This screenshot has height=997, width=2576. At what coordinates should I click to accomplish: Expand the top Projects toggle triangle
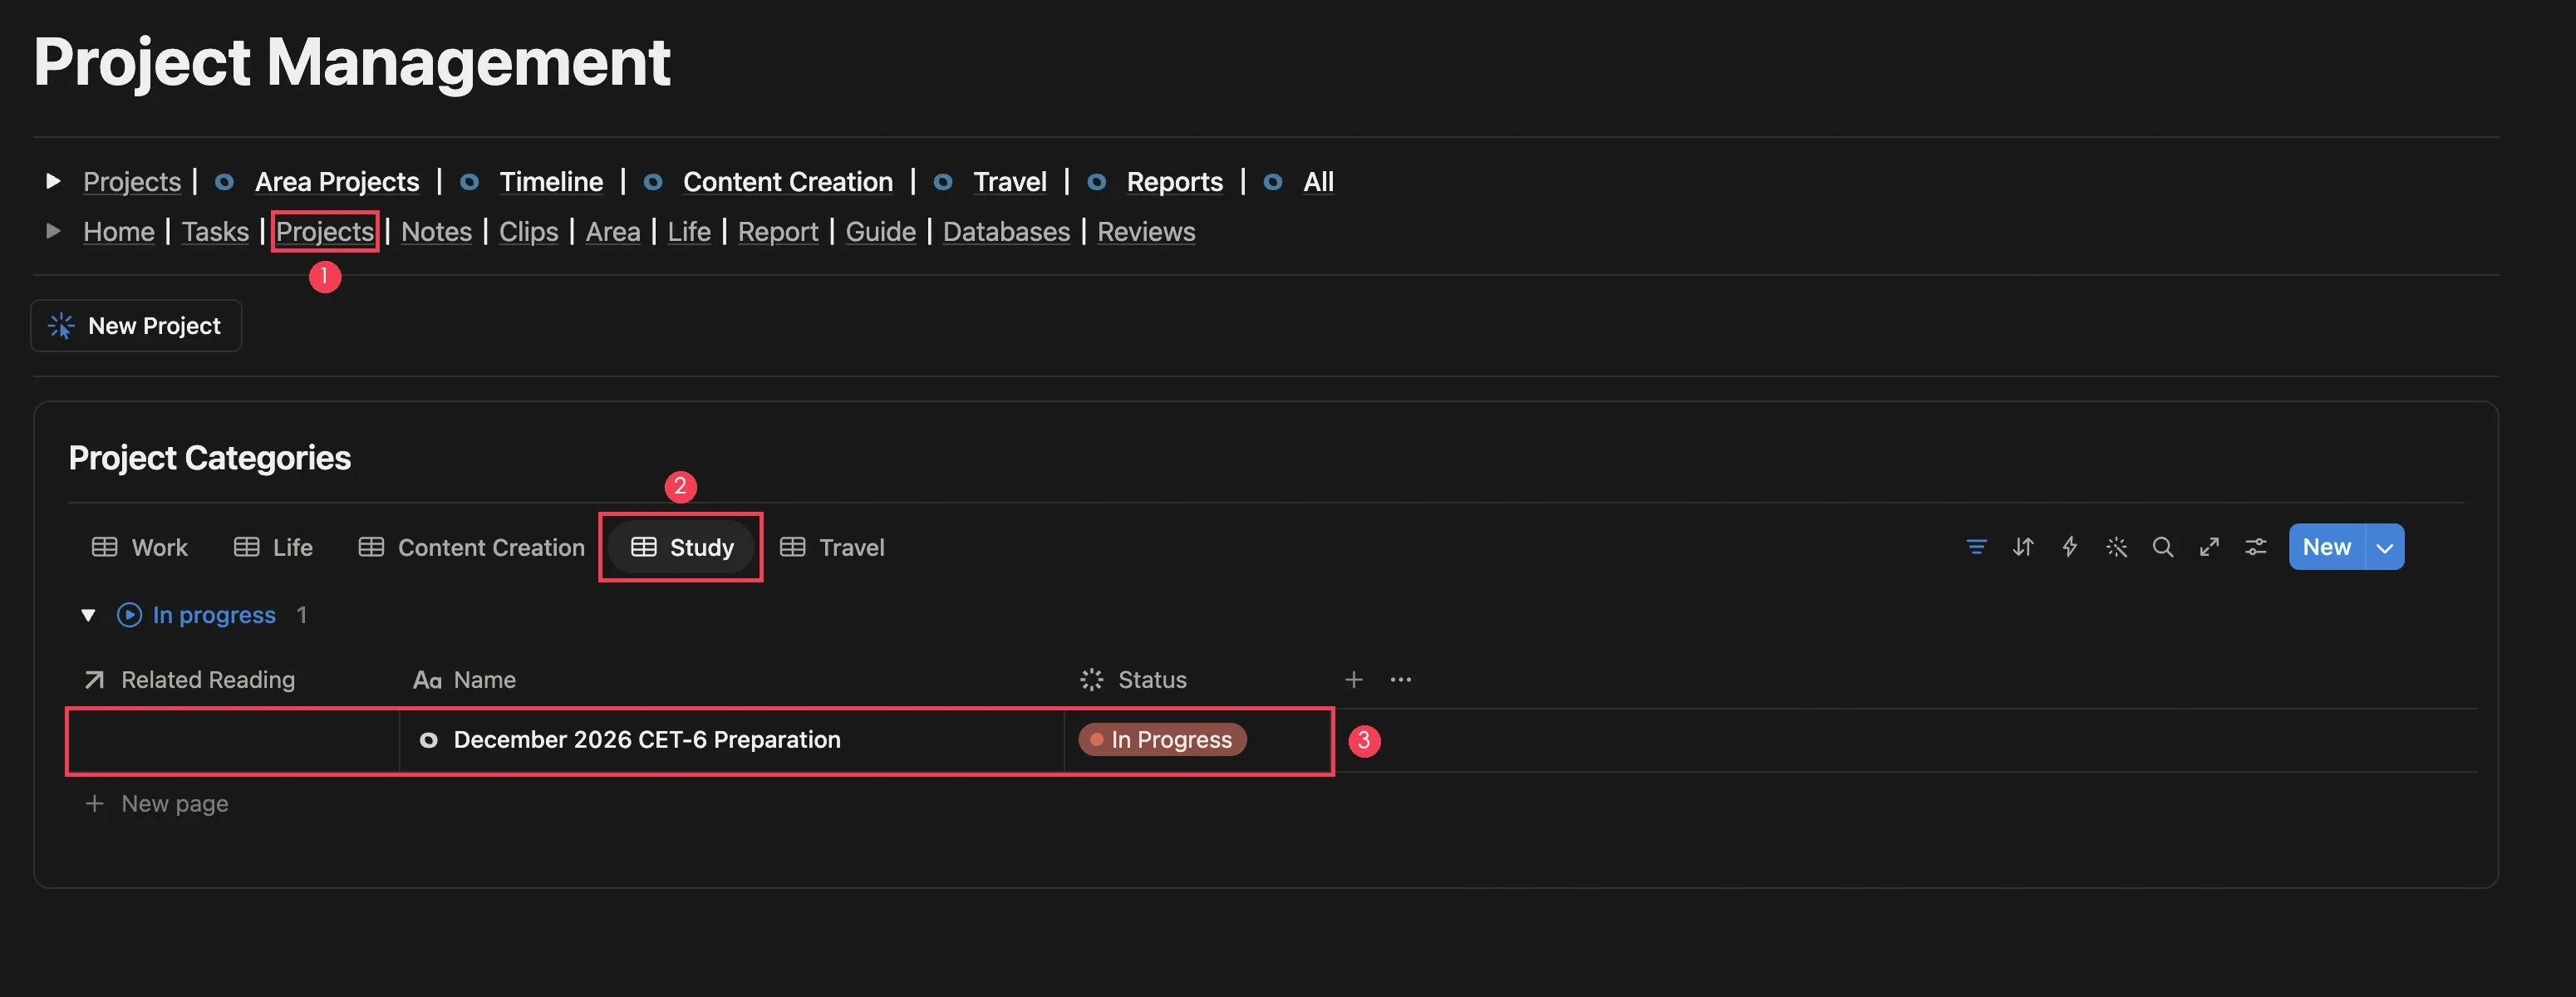click(x=53, y=181)
